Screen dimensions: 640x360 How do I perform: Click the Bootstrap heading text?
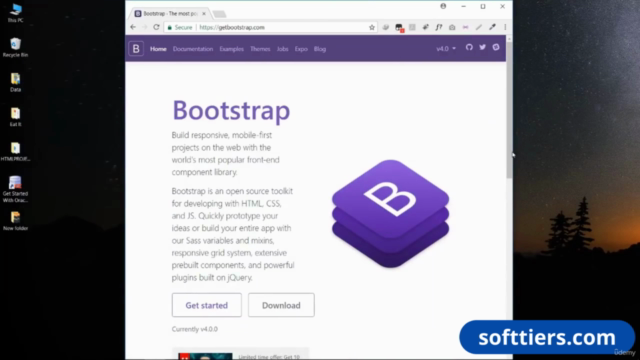(231, 110)
